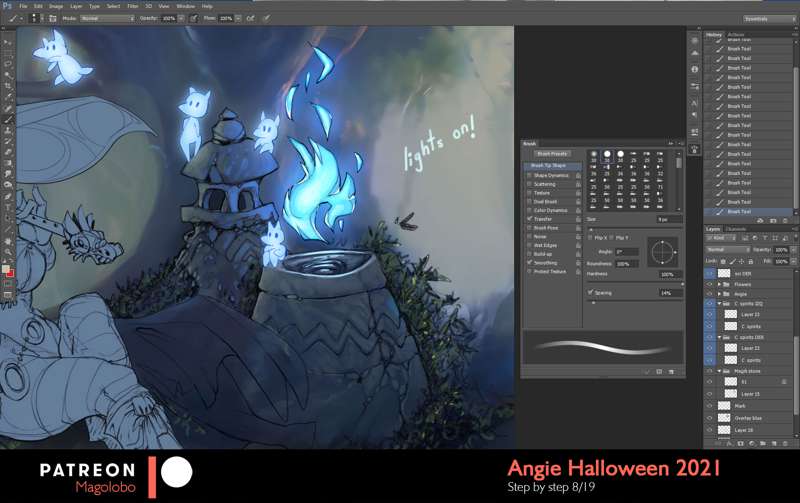Collapse the Magik stone layer group
This screenshot has height=503, width=800.
tap(720, 370)
